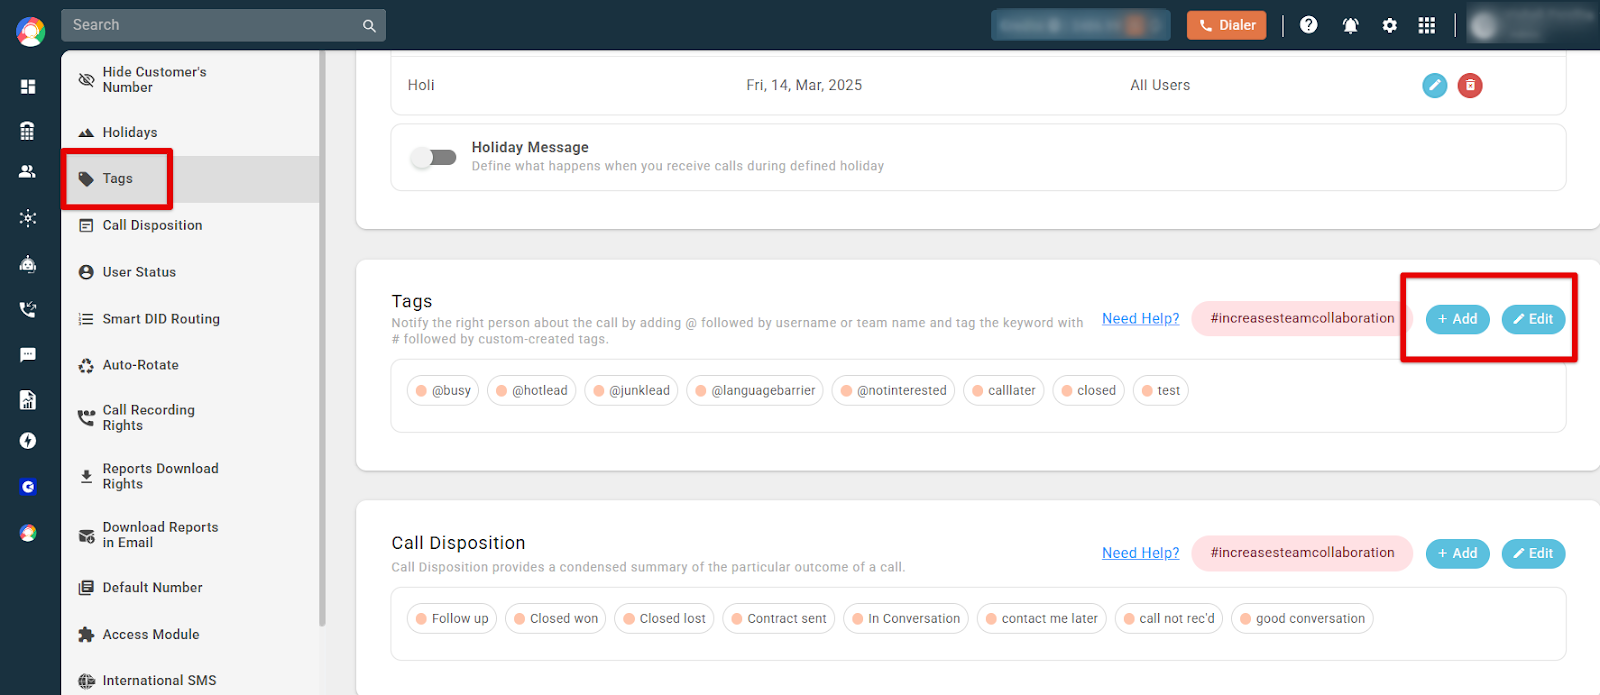Open the notifications bell icon

coord(1350,26)
